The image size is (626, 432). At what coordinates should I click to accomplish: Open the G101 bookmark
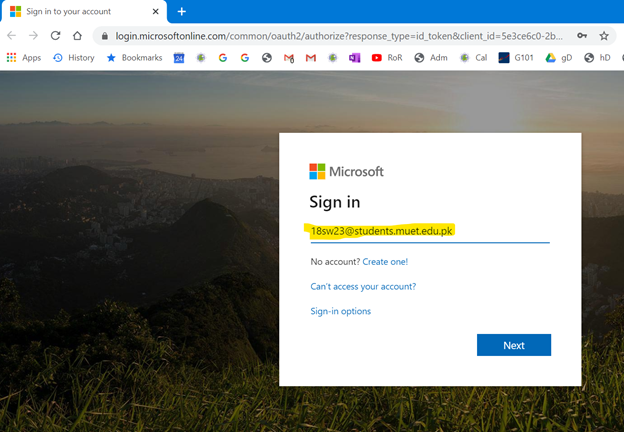coord(516,58)
